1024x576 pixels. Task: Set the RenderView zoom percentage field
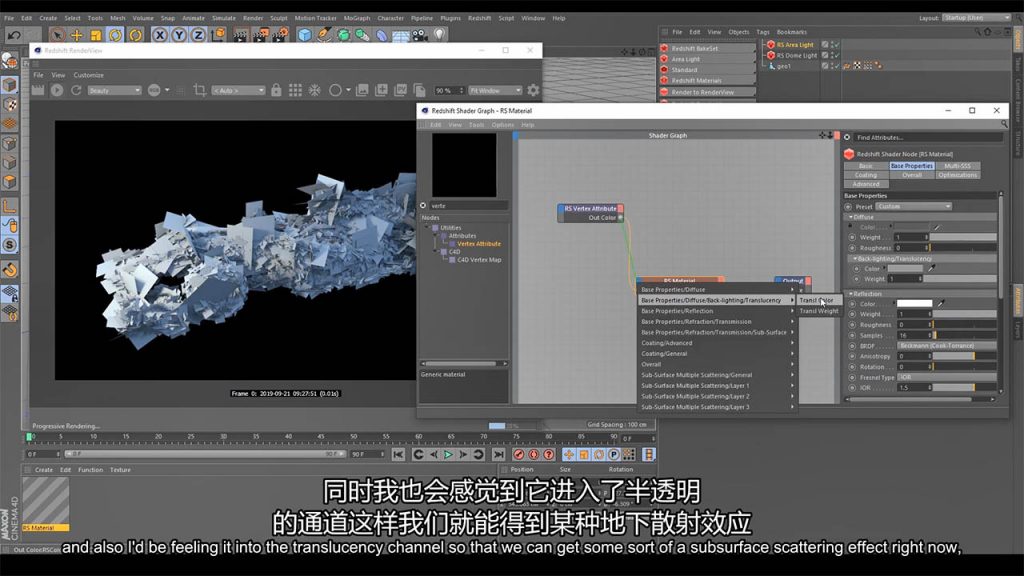point(449,90)
